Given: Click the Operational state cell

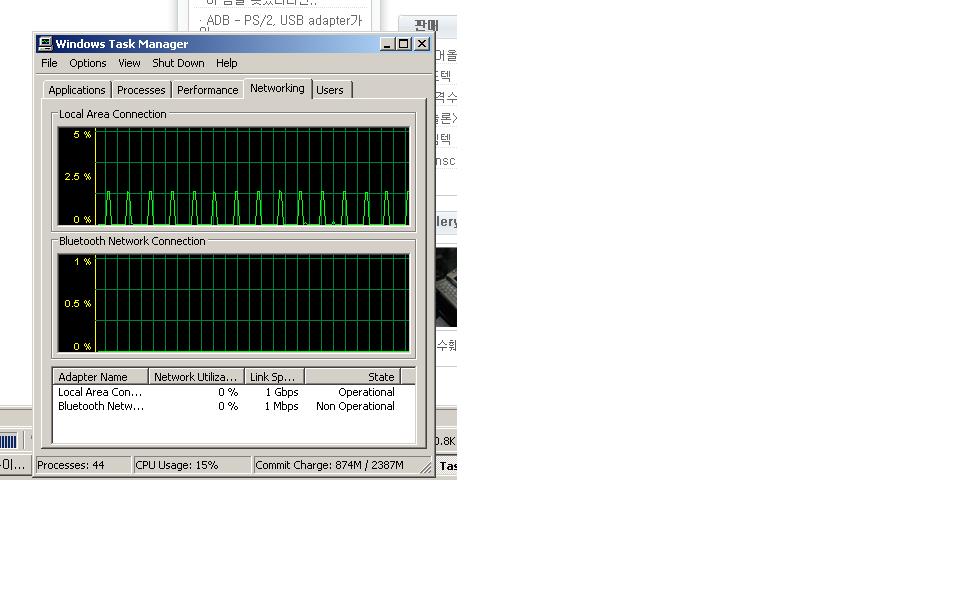Looking at the screenshot, I should point(366,392).
